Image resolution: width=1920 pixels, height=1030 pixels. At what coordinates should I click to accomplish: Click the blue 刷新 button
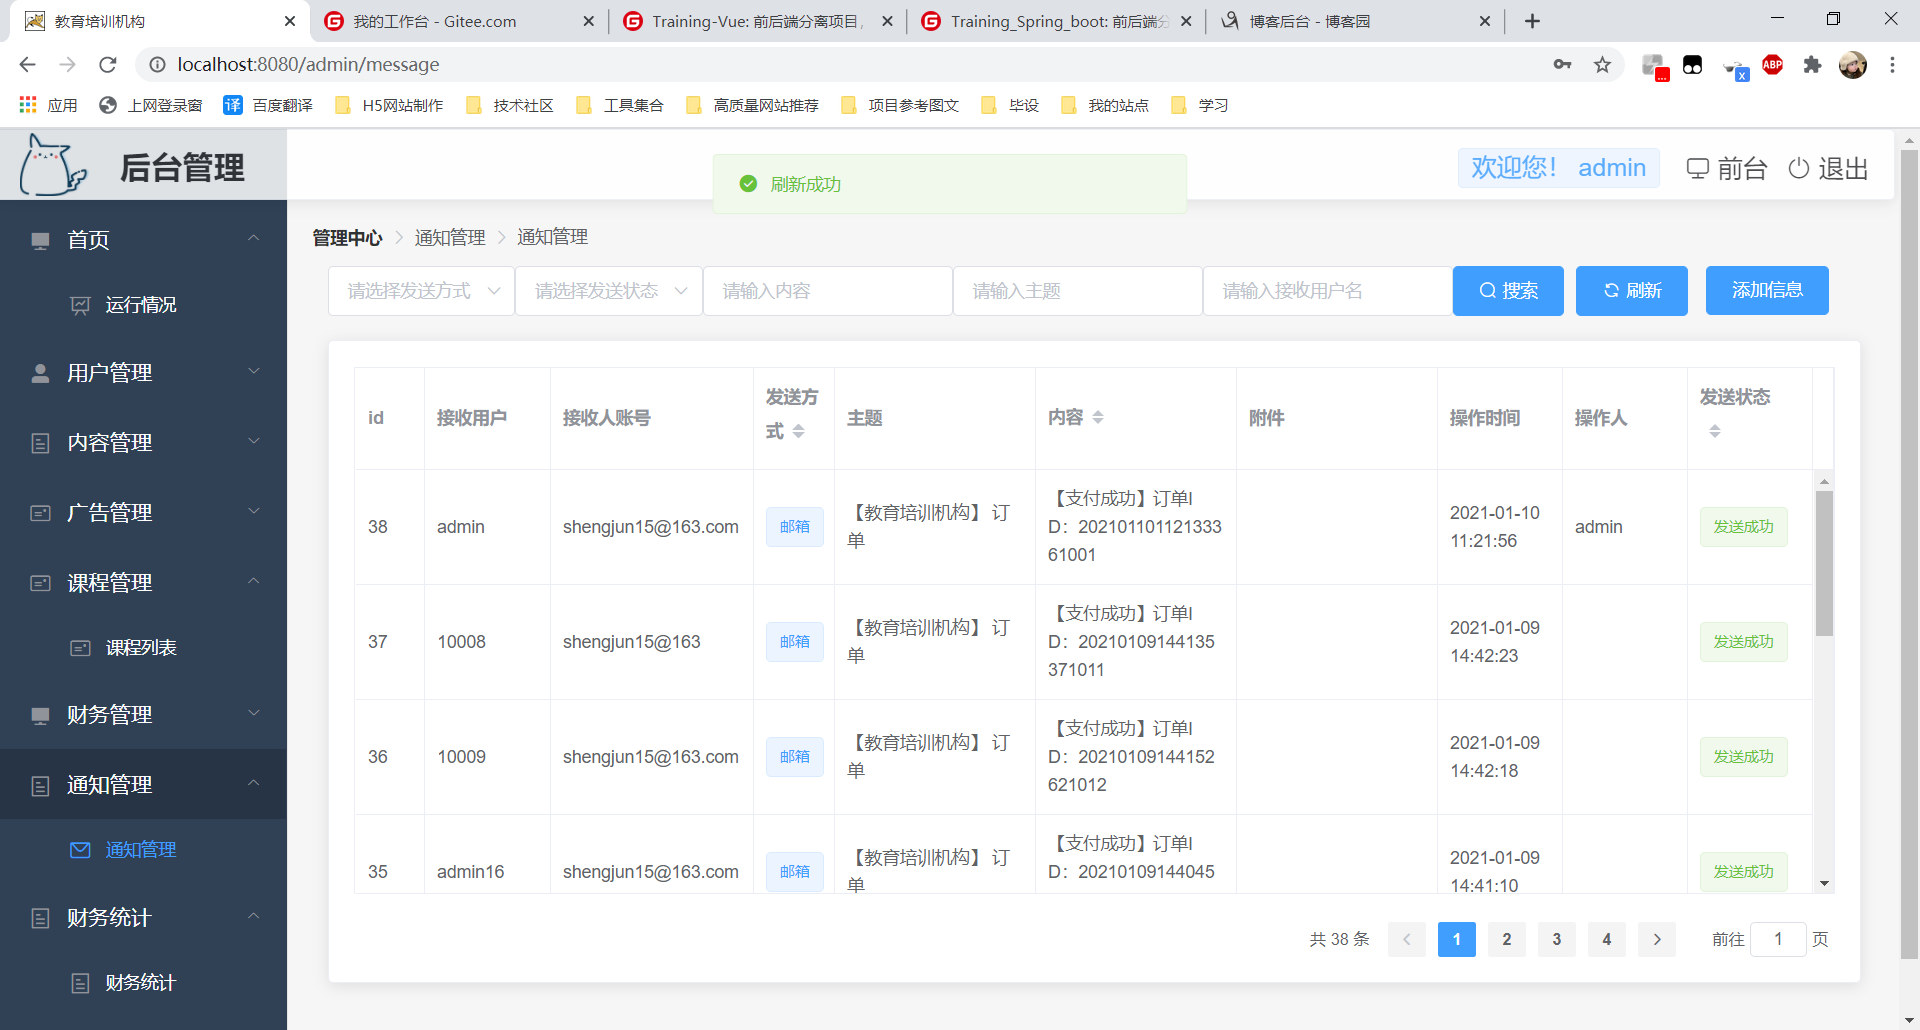1632,291
